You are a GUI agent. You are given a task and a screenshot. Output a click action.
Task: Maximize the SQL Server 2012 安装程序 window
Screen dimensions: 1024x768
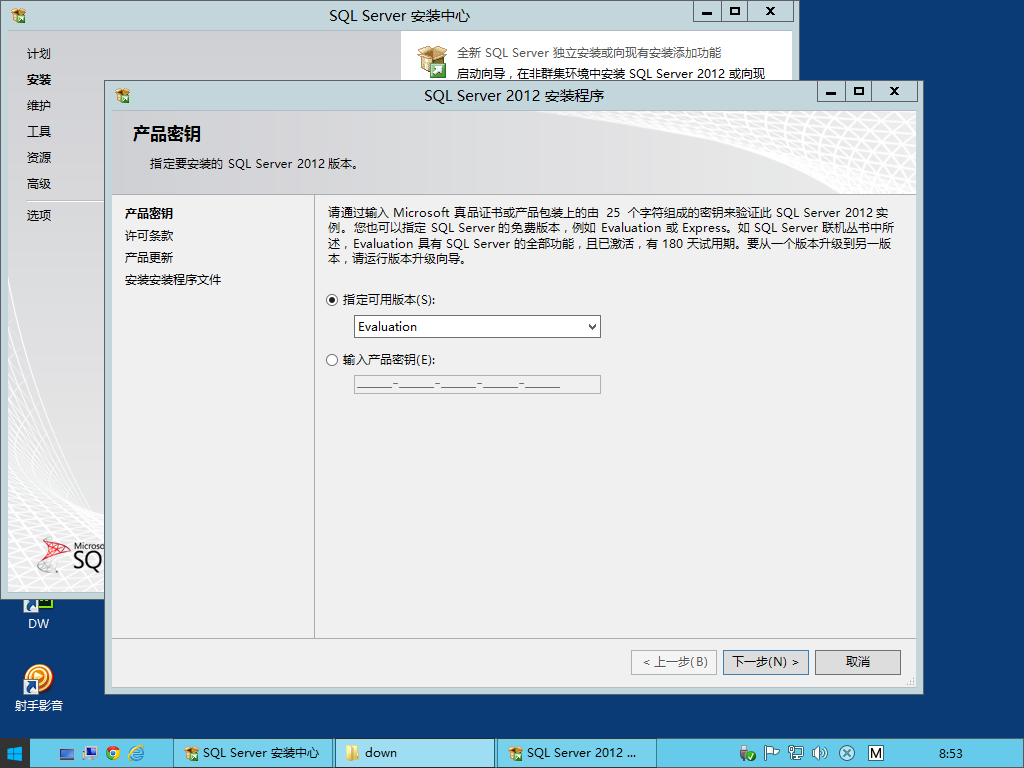pos(859,91)
